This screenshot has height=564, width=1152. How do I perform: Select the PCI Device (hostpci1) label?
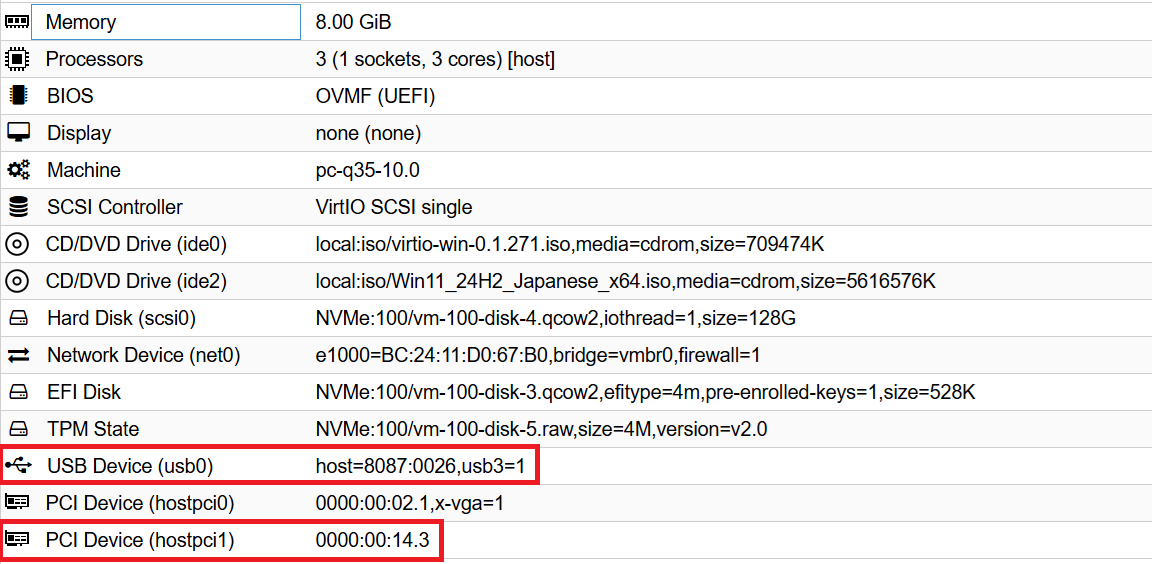(140, 540)
